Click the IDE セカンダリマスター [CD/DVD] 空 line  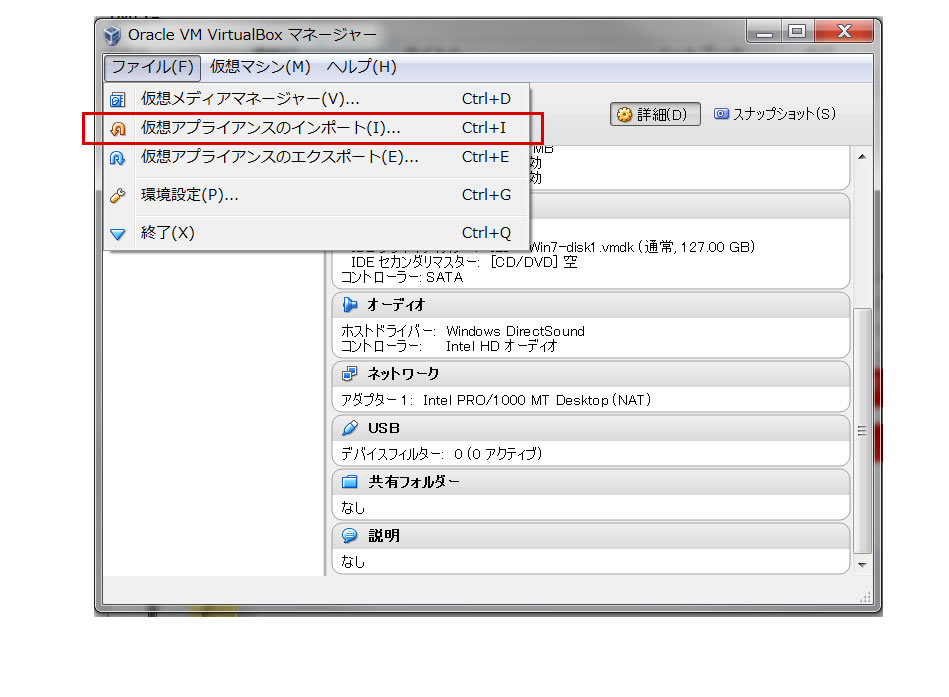[x=464, y=263]
